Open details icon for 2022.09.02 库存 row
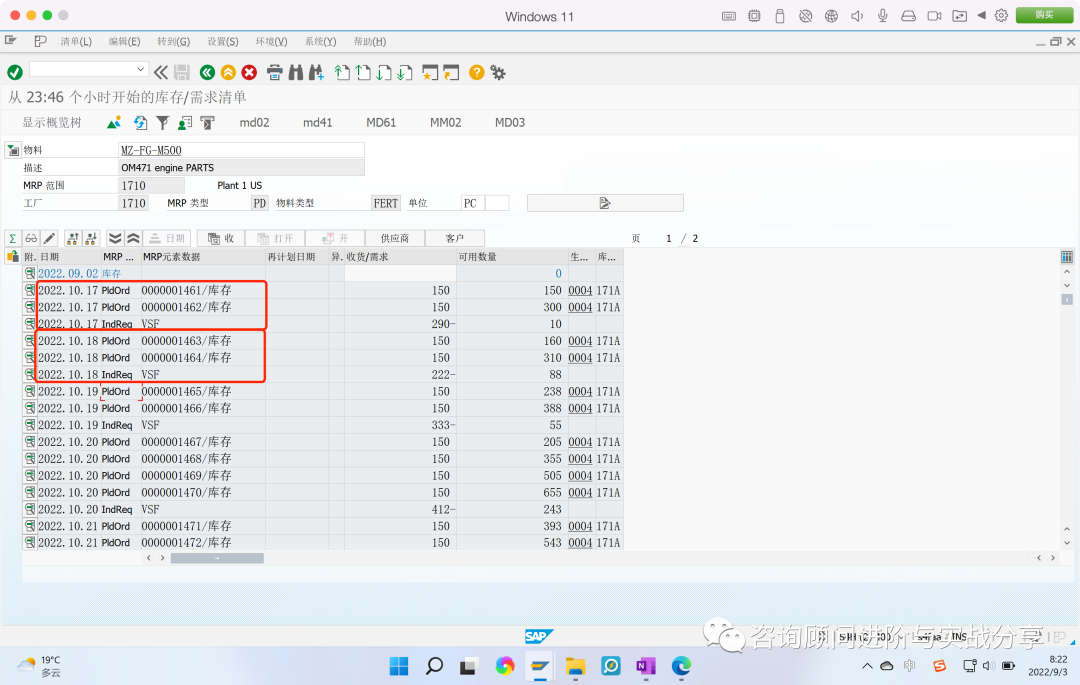Image resolution: width=1080 pixels, height=685 pixels. coord(30,273)
